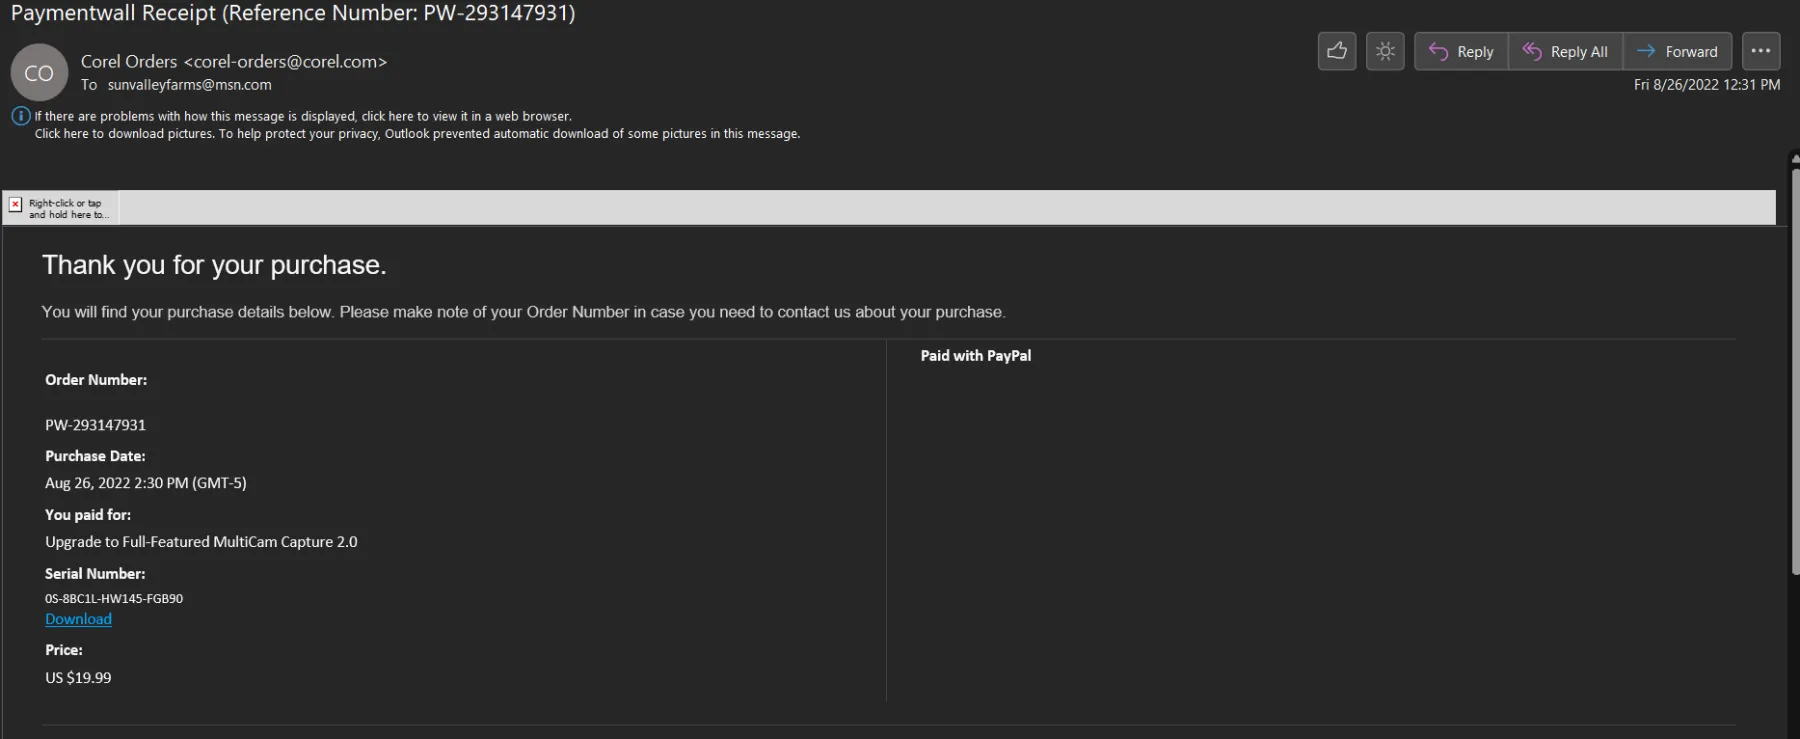This screenshot has height=739, width=1800.
Task: Click the CO sender avatar
Action: tap(39, 73)
